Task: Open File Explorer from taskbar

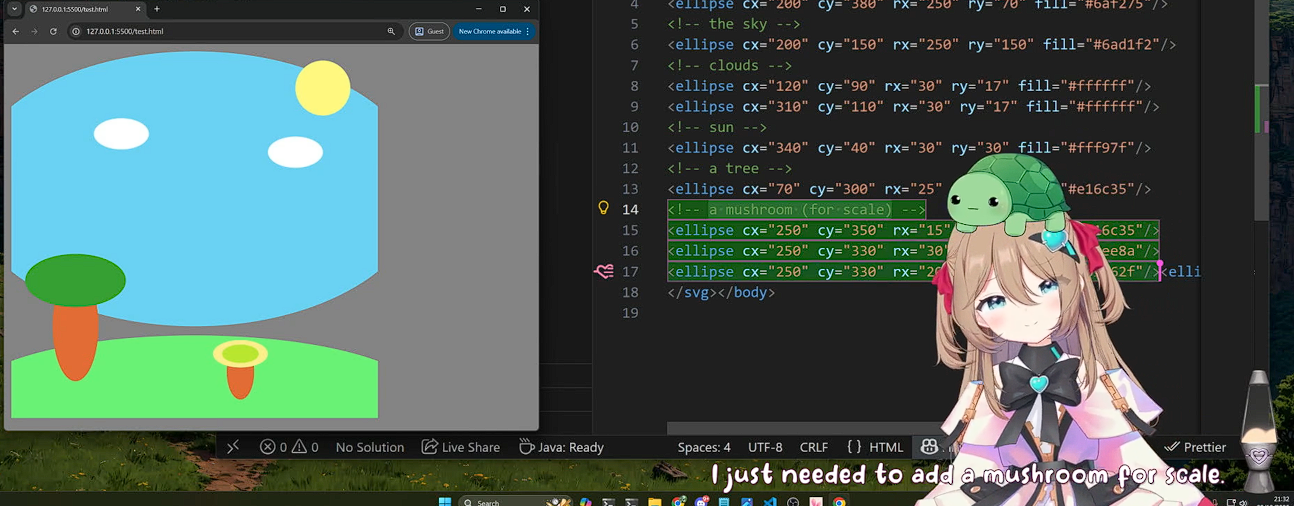Action: pos(654,502)
